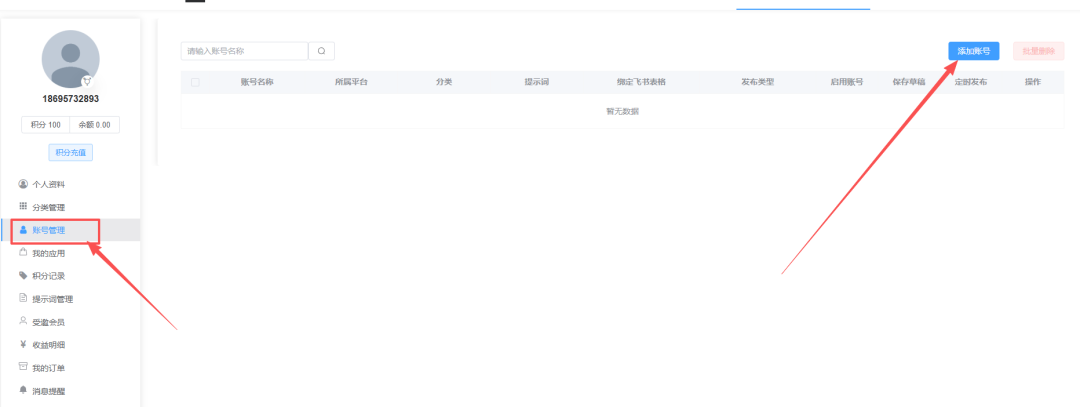This screenshot has width=1080, height=407.
Task: Select 账号管理 menu entry
Action: pyautogui.click(x=71, y=230)
